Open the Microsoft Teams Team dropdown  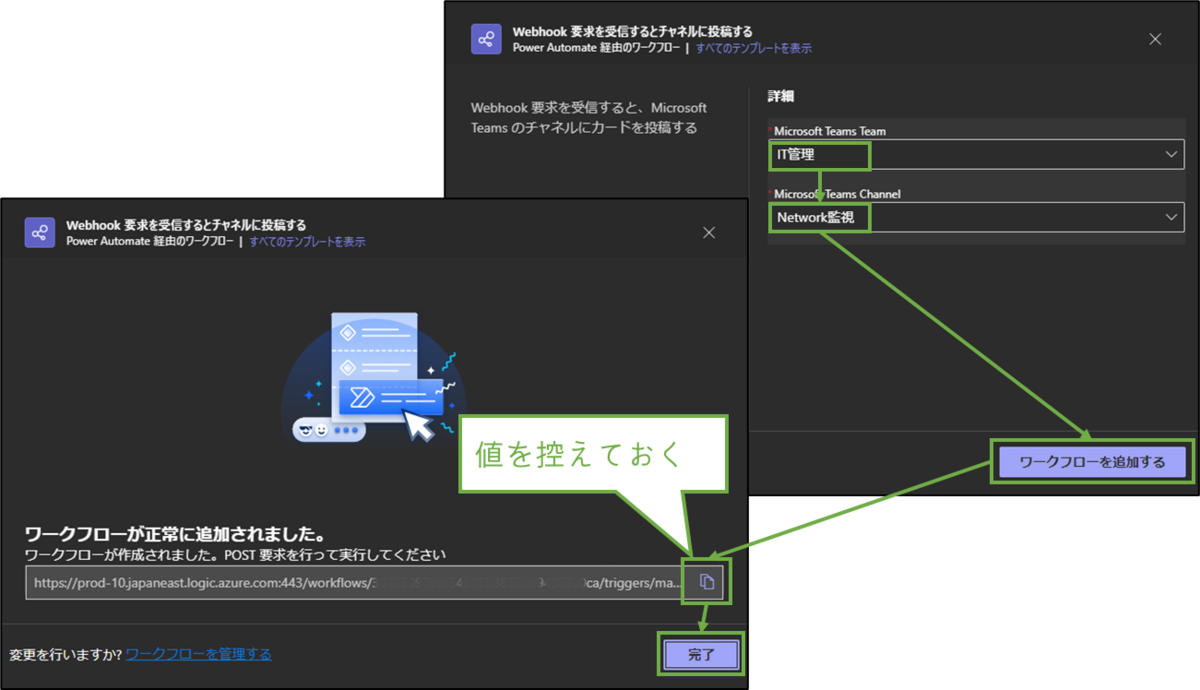tap(976, 154)
